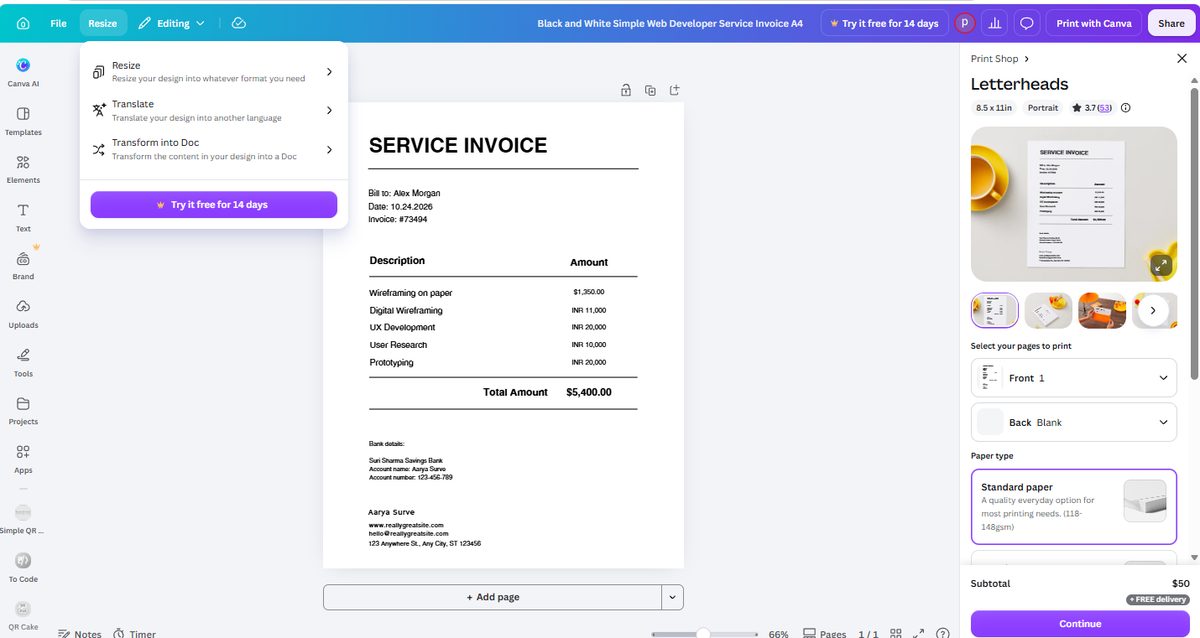This screenshot has width=1200, height=638.
Task: Add a page using the icon above the canvas
Action: coord(675,90)
